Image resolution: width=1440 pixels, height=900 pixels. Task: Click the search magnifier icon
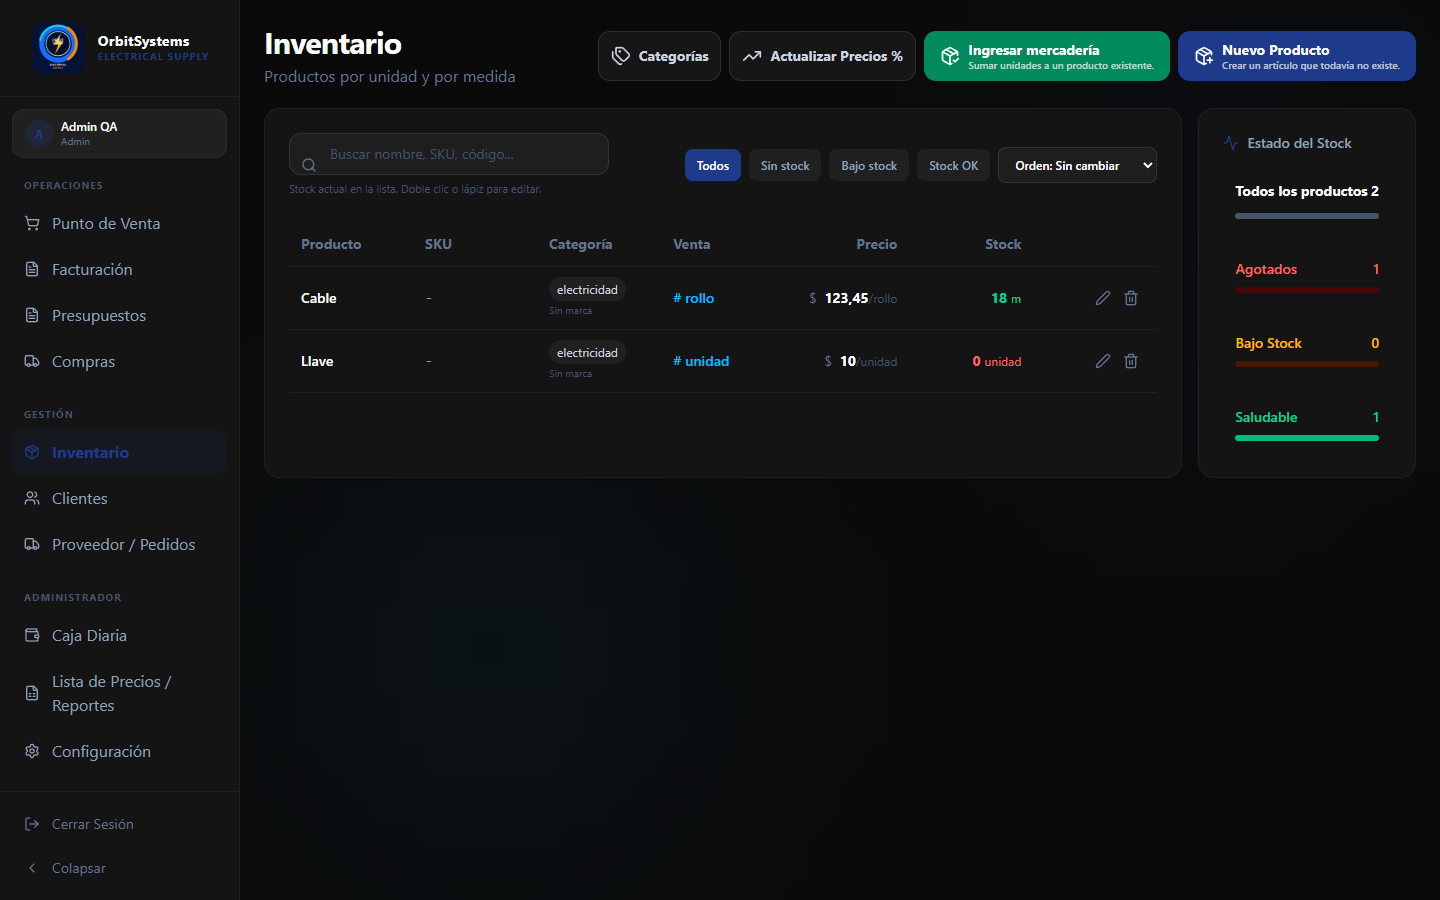[309, 165]
